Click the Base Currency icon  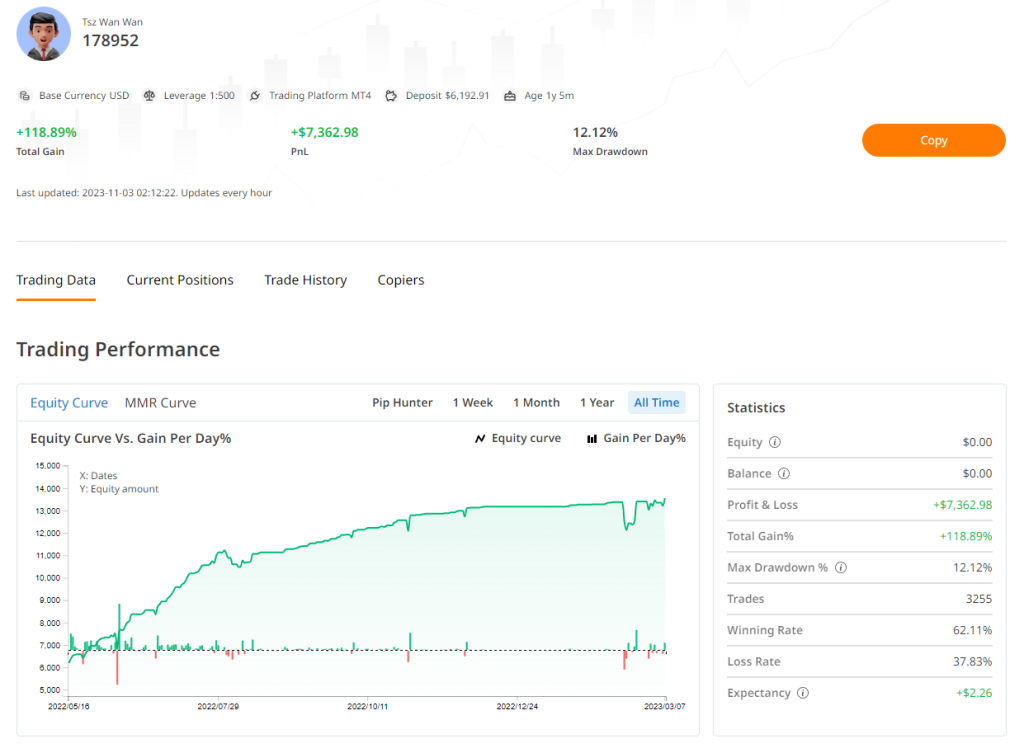point(25,96)
